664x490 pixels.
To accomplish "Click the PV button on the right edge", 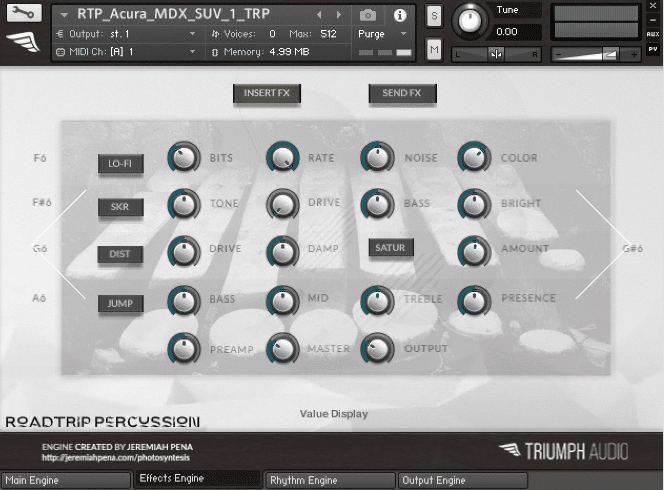I will click(x=653, y=49).
